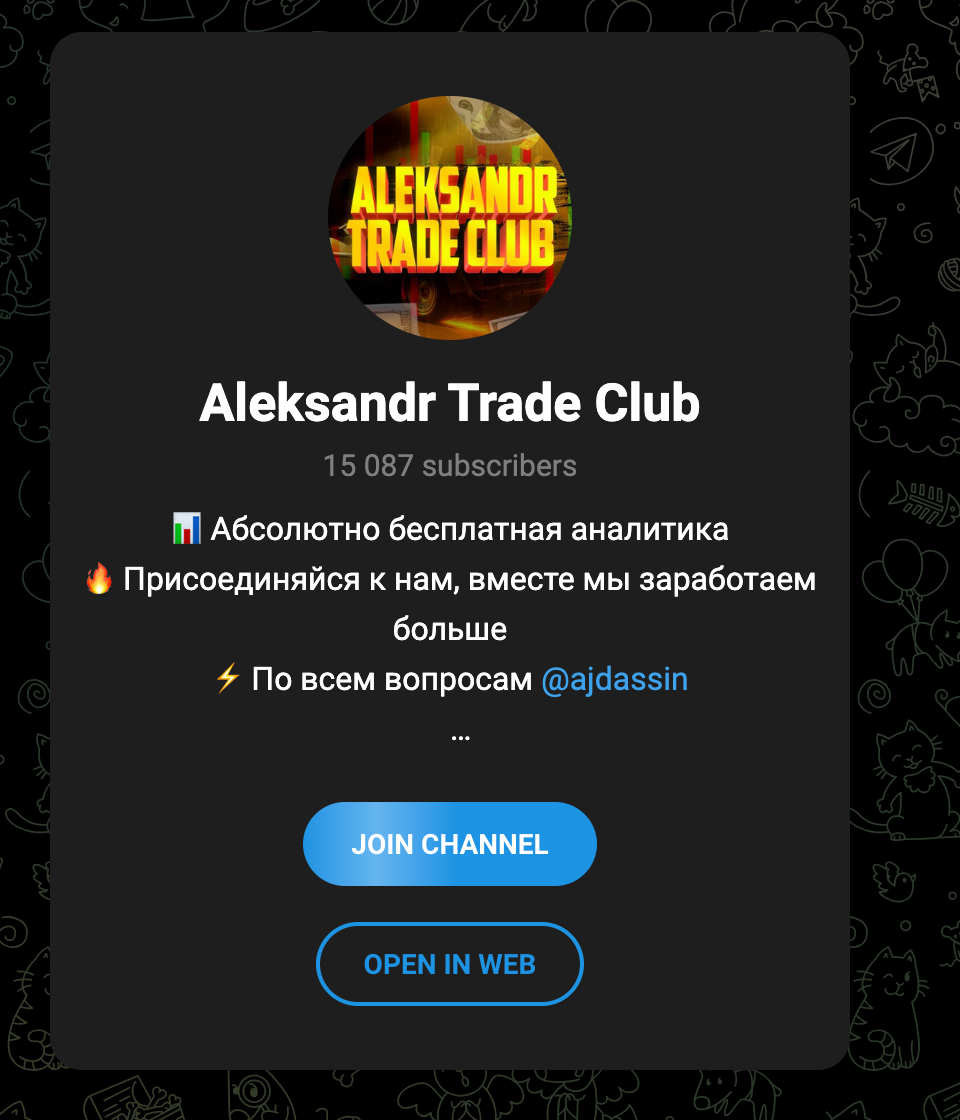This screenshot has width=960, height=1120.
Task: Click the 'По всем вопросам' text
Action: (x=392, y=679)
